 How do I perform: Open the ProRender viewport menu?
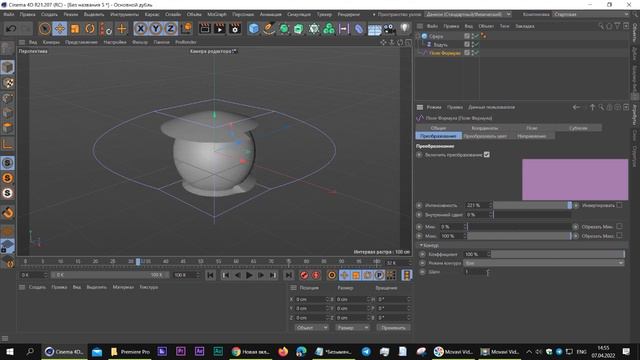tap(186, 42)
